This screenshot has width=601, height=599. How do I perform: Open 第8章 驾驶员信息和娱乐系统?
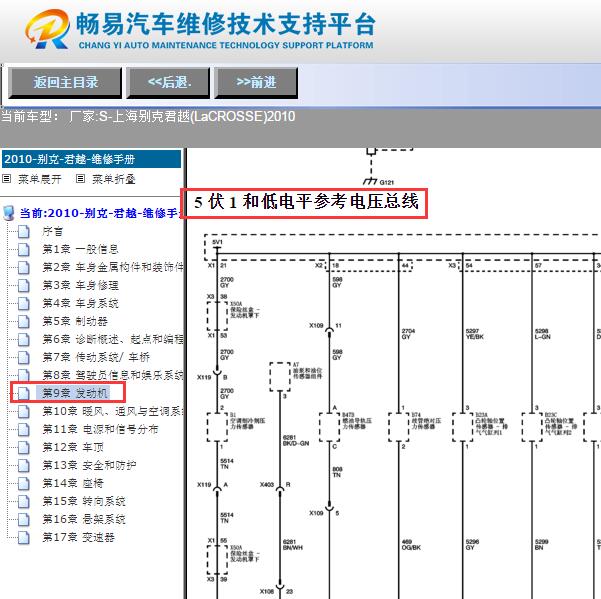(113, 375)
